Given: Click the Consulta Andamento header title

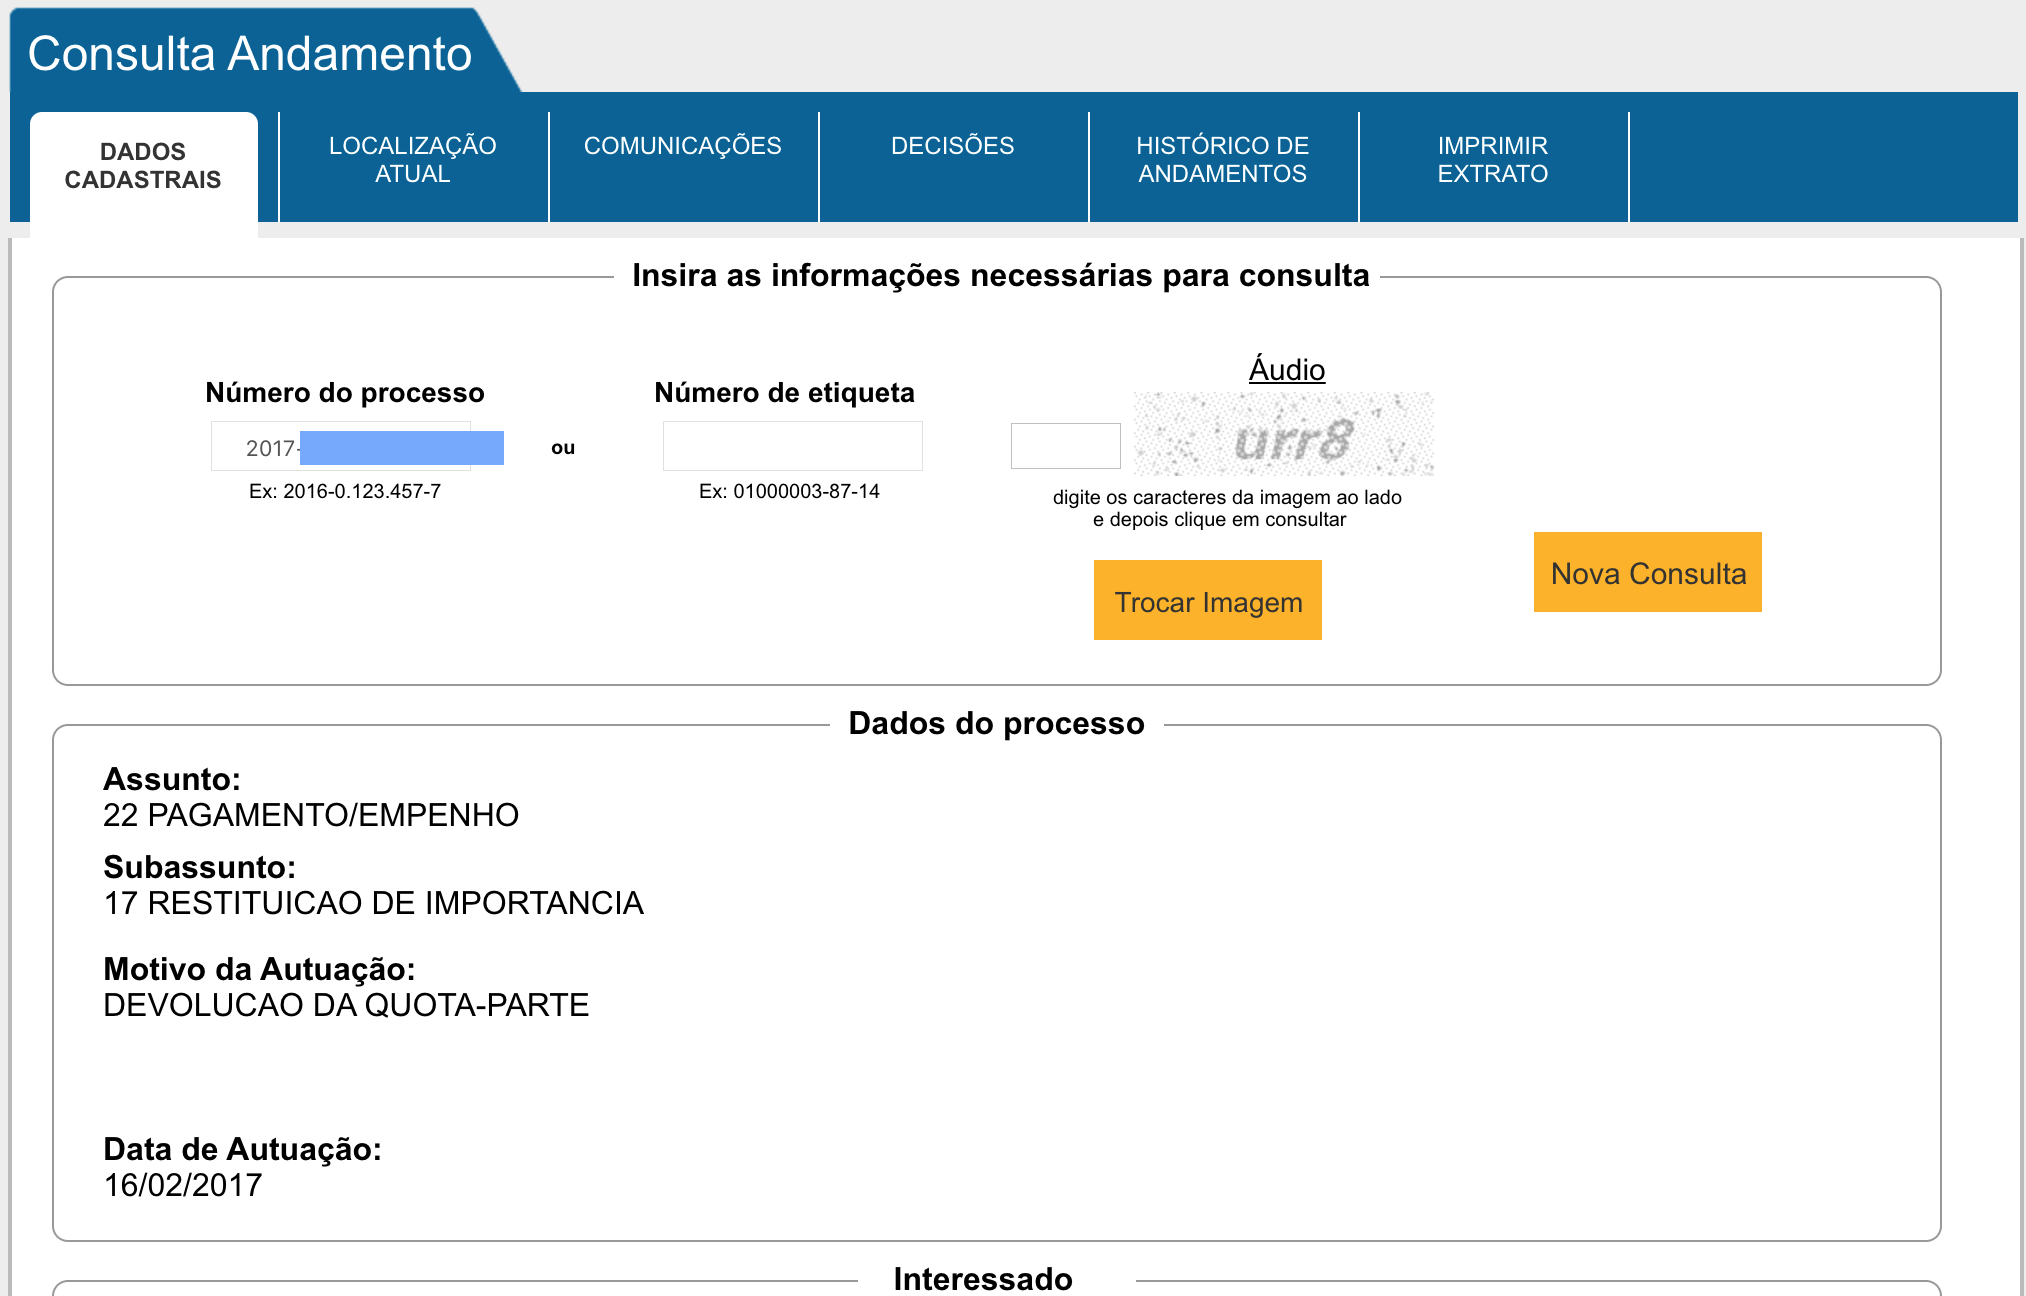Looking at the screenshot, I should point(250,54).
